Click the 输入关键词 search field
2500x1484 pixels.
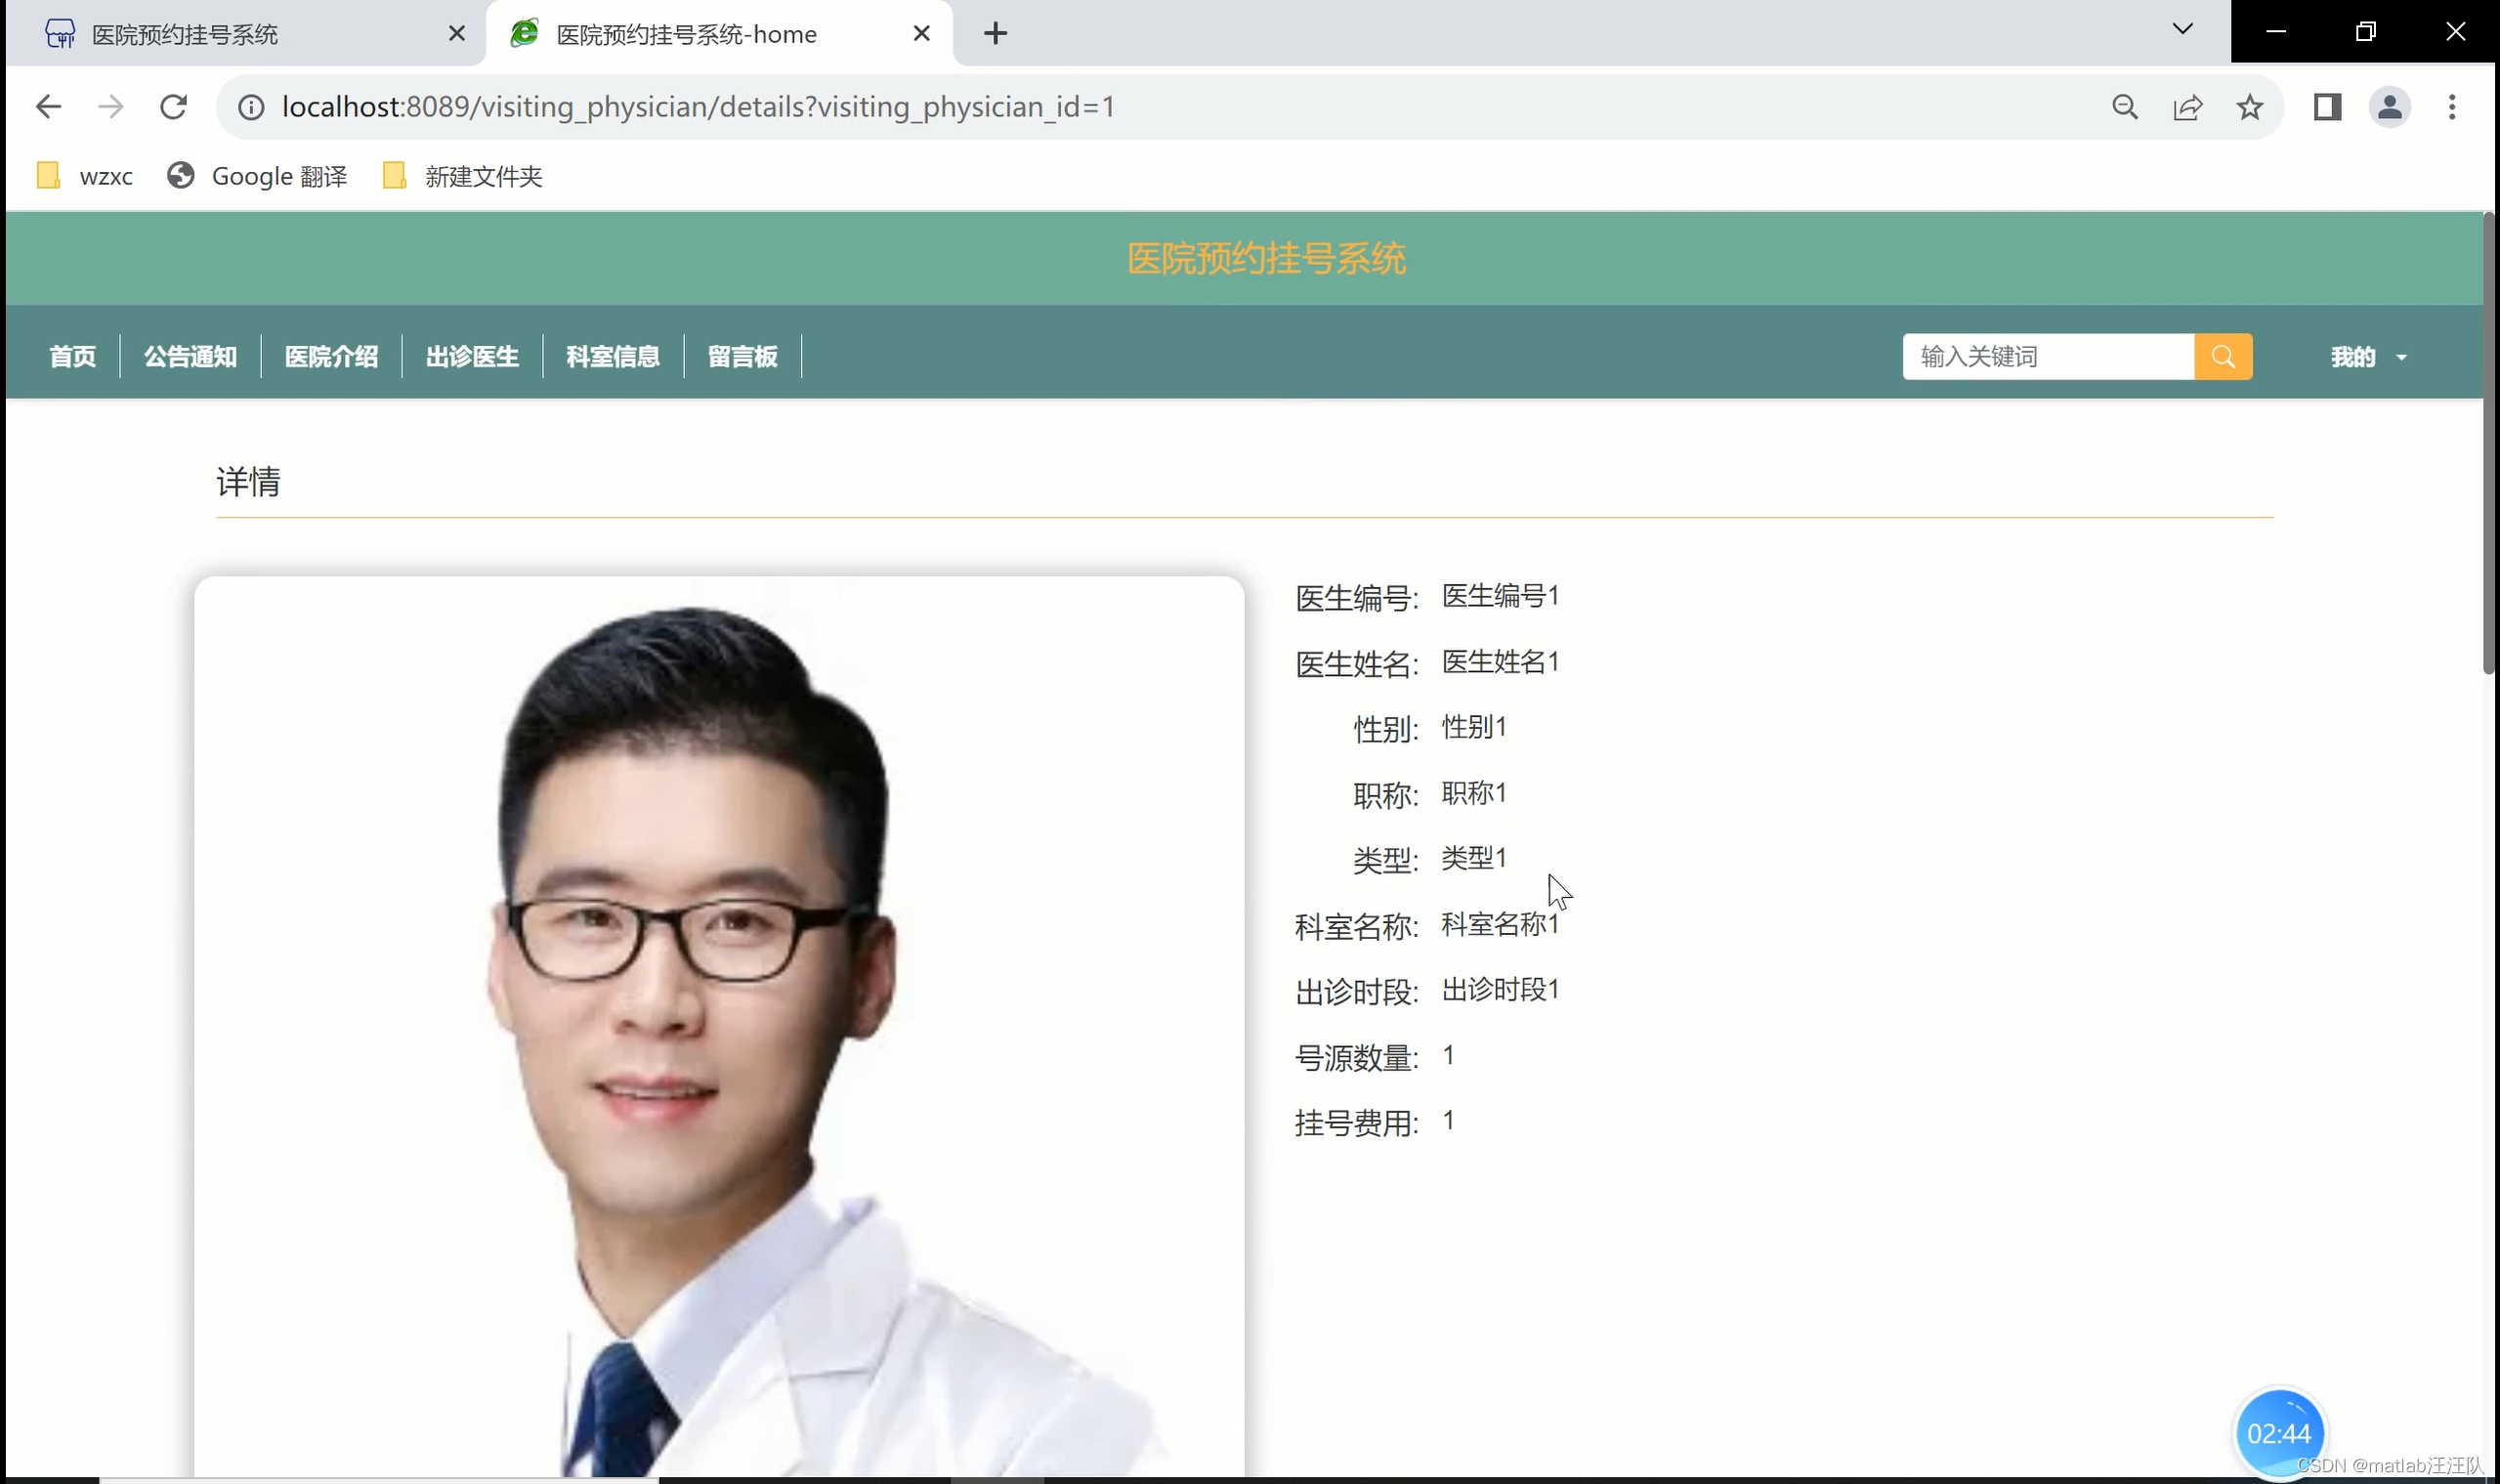point(2047,357)
